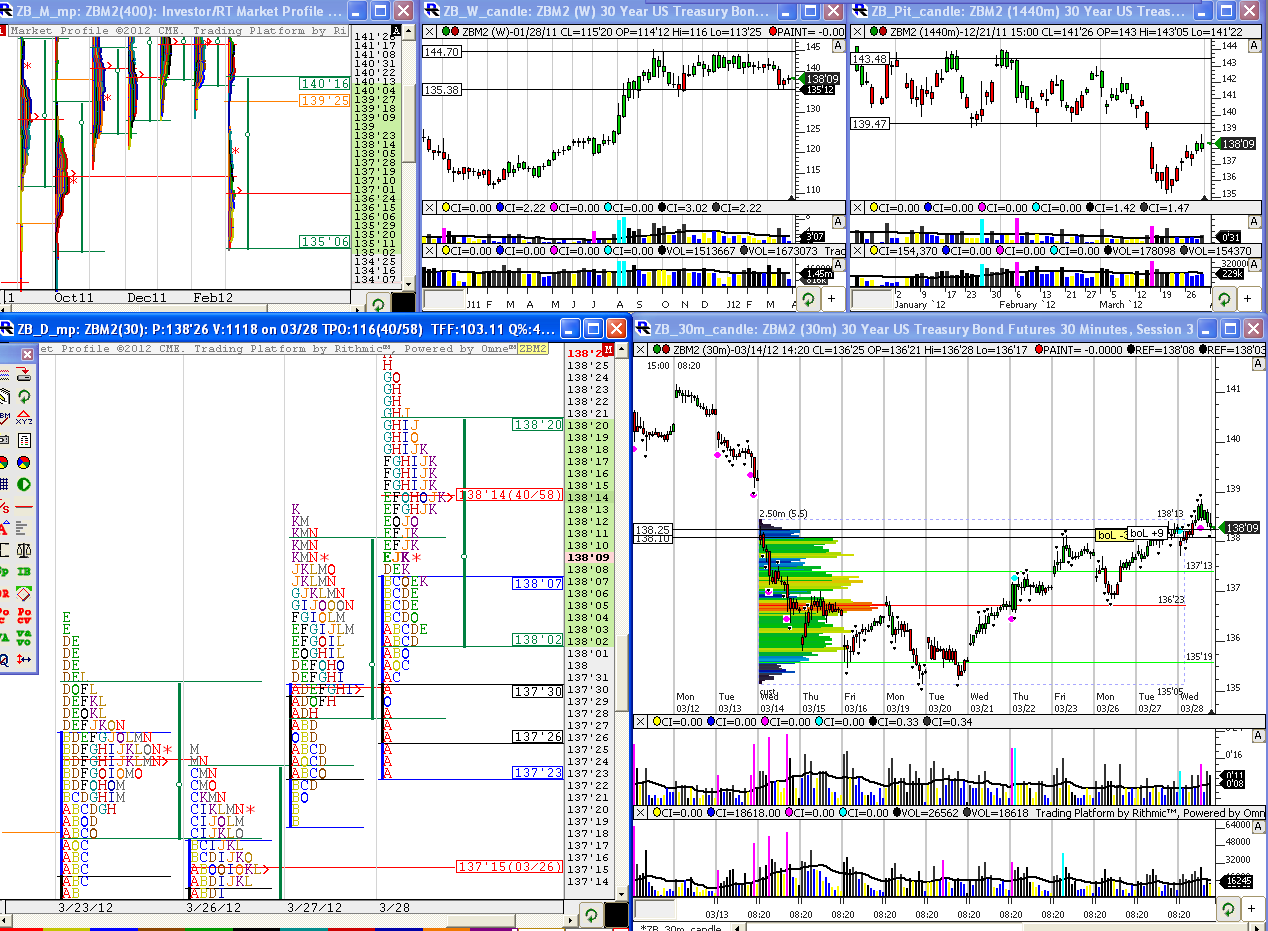The image size is (1268, 931).
Task: Refresh the ZB_M_mp market profile chart
Action: pyautogui.click(x=378, y=304)
